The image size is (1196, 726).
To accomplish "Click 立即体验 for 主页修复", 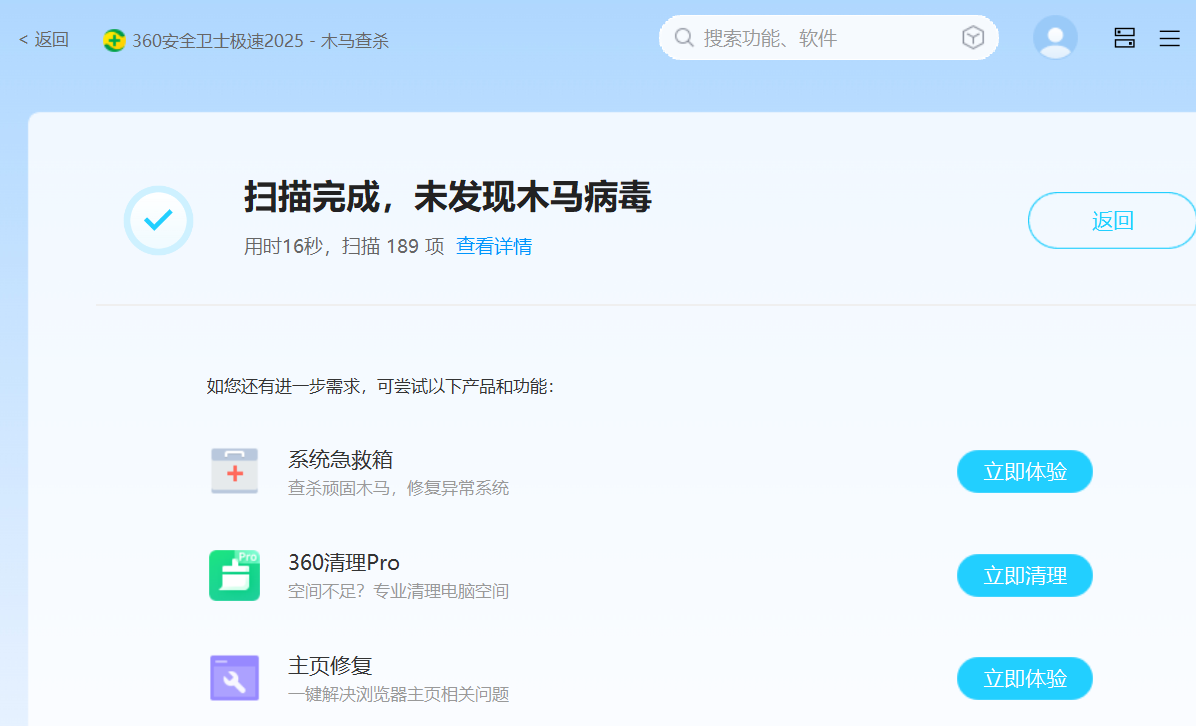I will pos(1024,679).
